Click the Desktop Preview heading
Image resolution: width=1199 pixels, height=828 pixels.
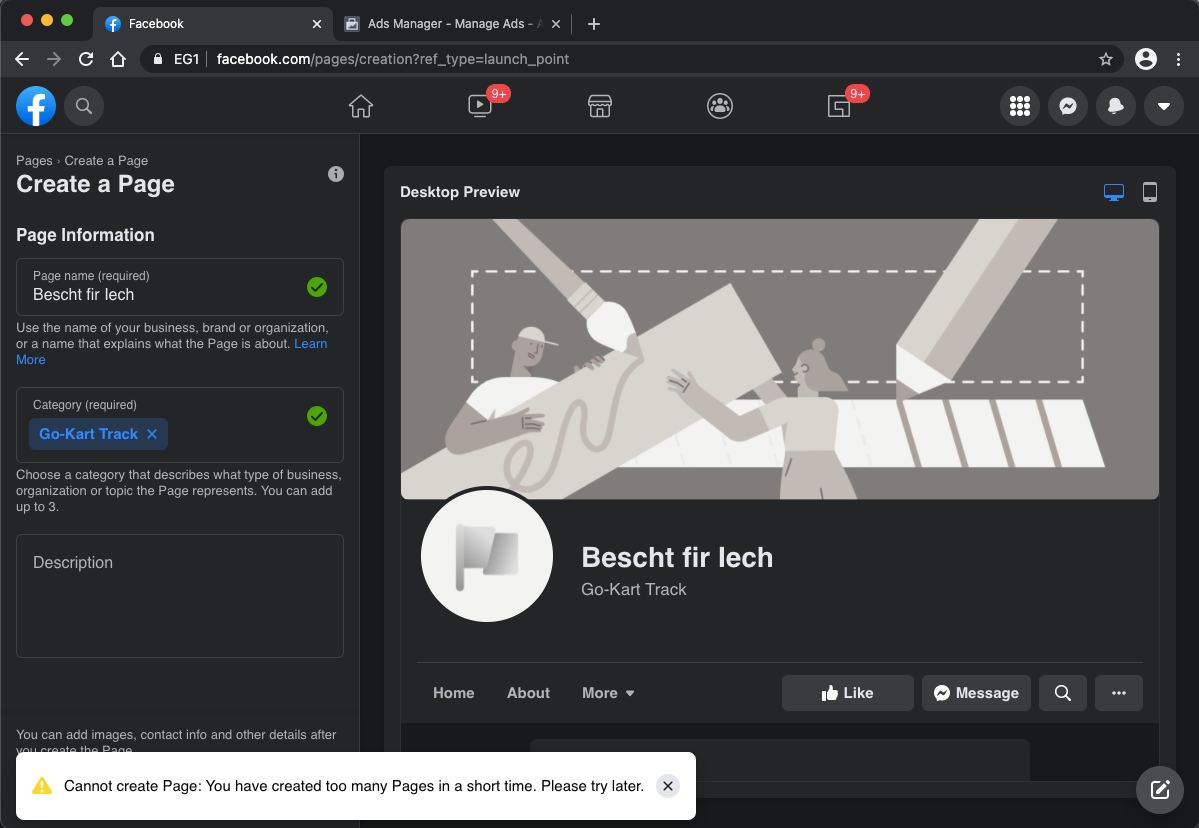tap(460, 192)
